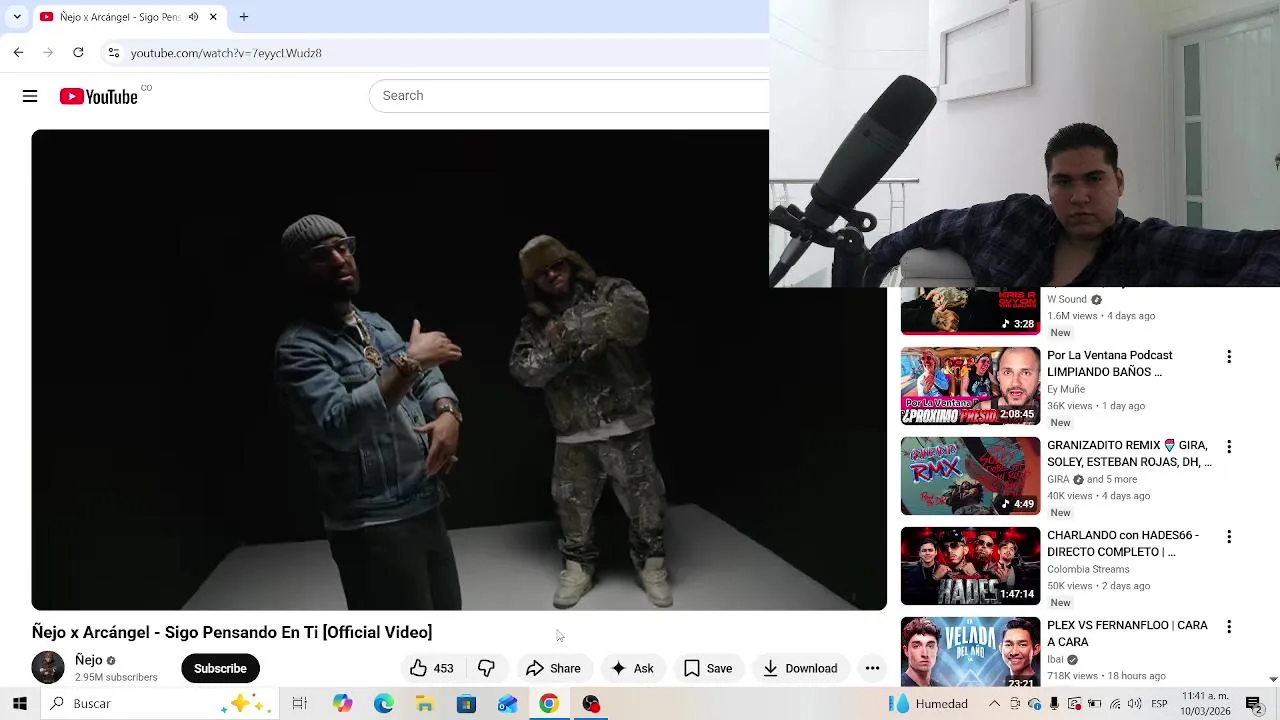This screenshot has width=1280, height=720.
Task: Play the W Sound 3:28 video thumbnail
Action: 970,311
